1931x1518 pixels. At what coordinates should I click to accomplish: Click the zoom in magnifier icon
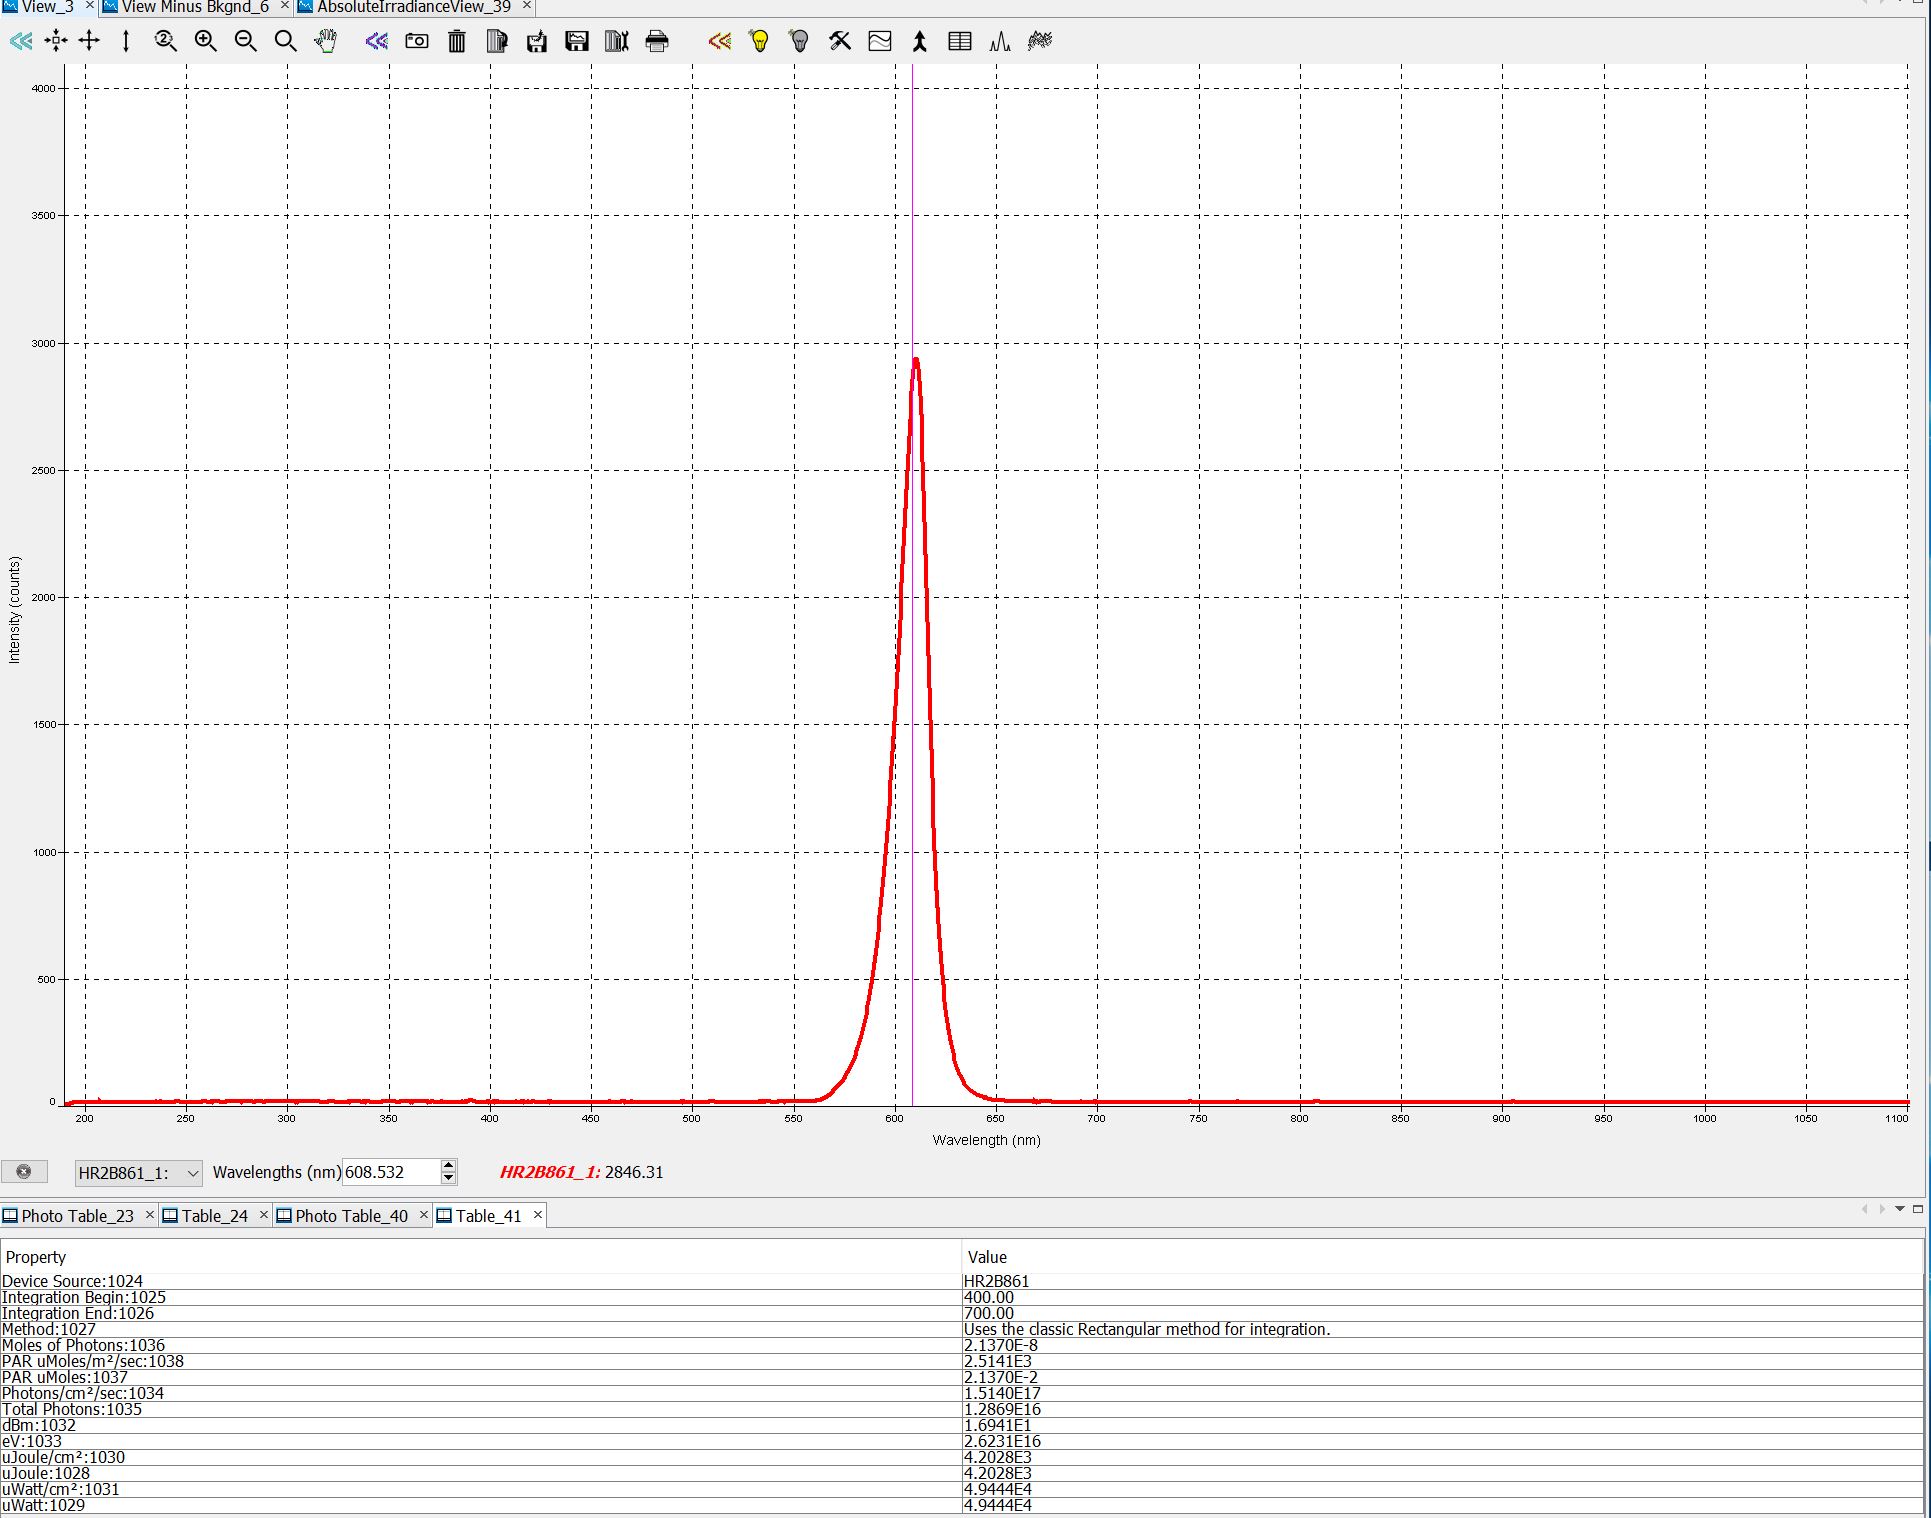205,41
